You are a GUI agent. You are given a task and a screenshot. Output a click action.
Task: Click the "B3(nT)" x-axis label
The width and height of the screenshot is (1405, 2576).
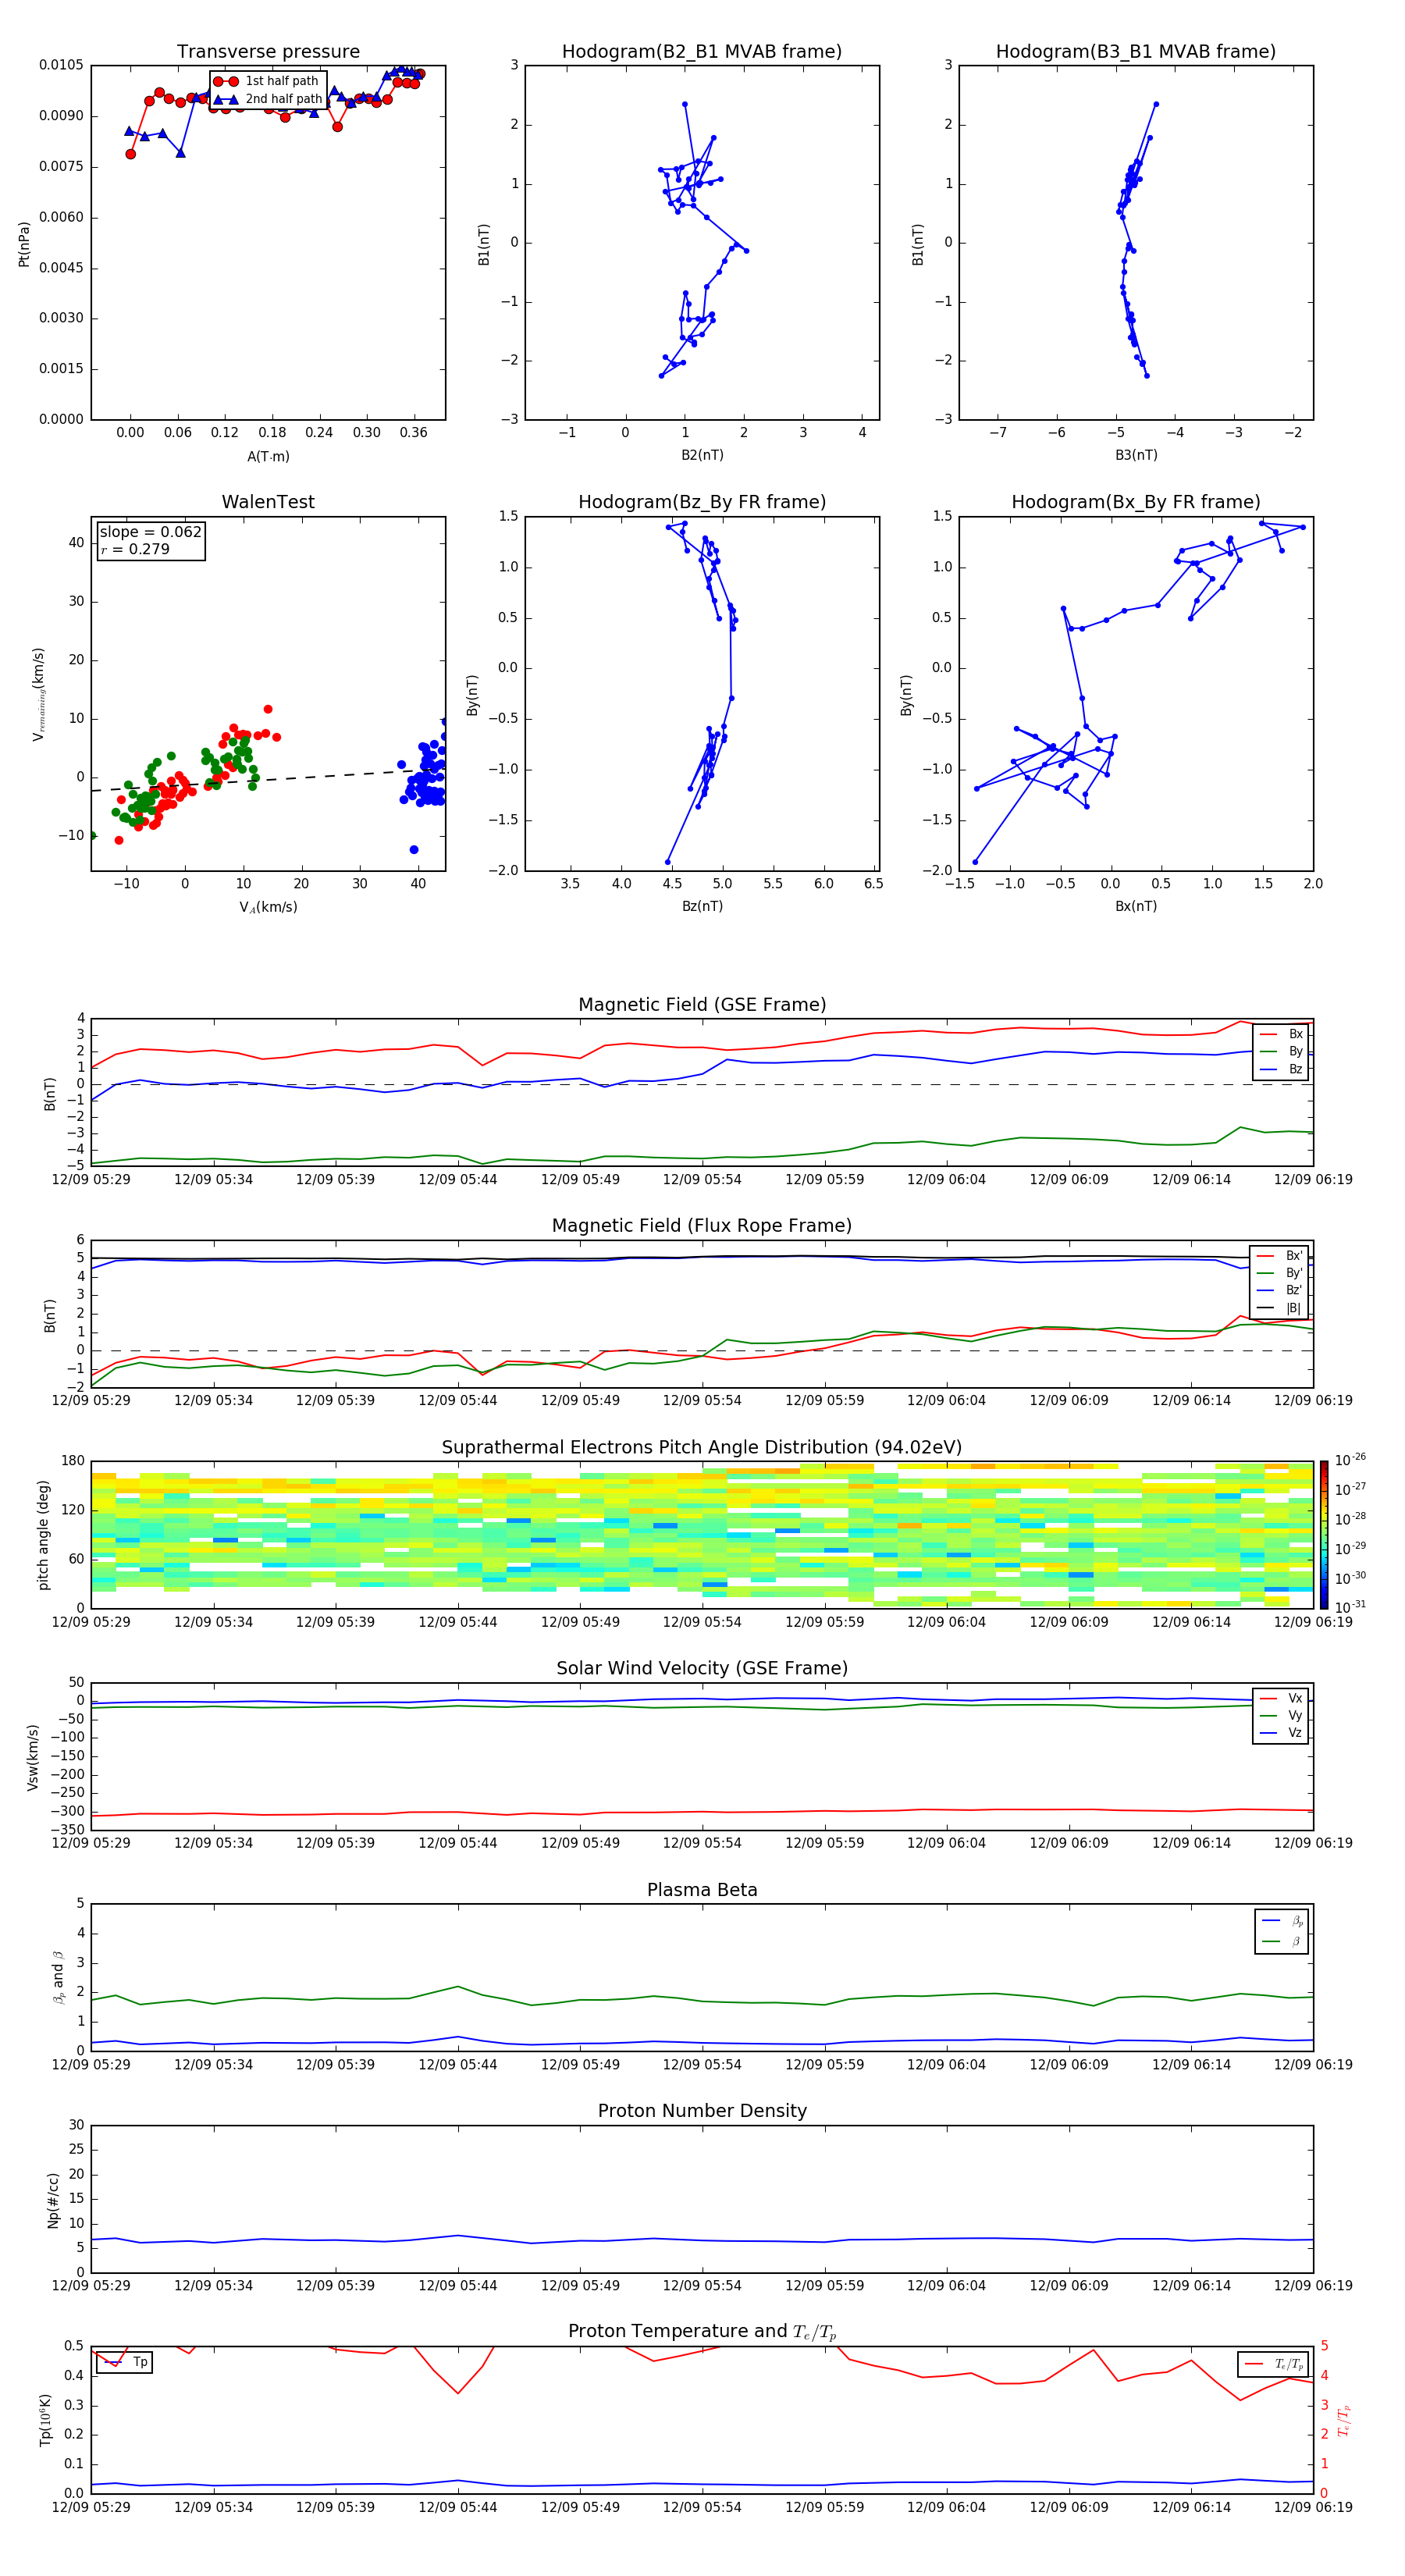[1136, 455]
